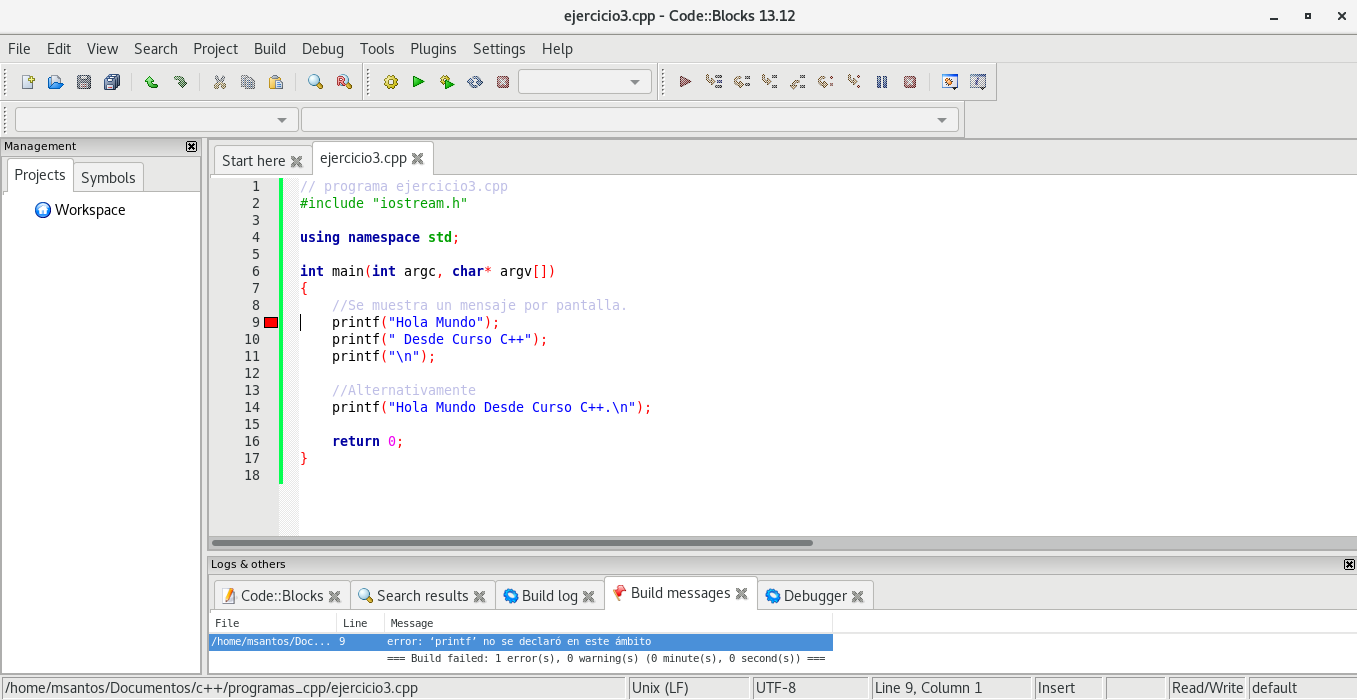Click the Replace icon in toolbar

[x=343, y=82]
